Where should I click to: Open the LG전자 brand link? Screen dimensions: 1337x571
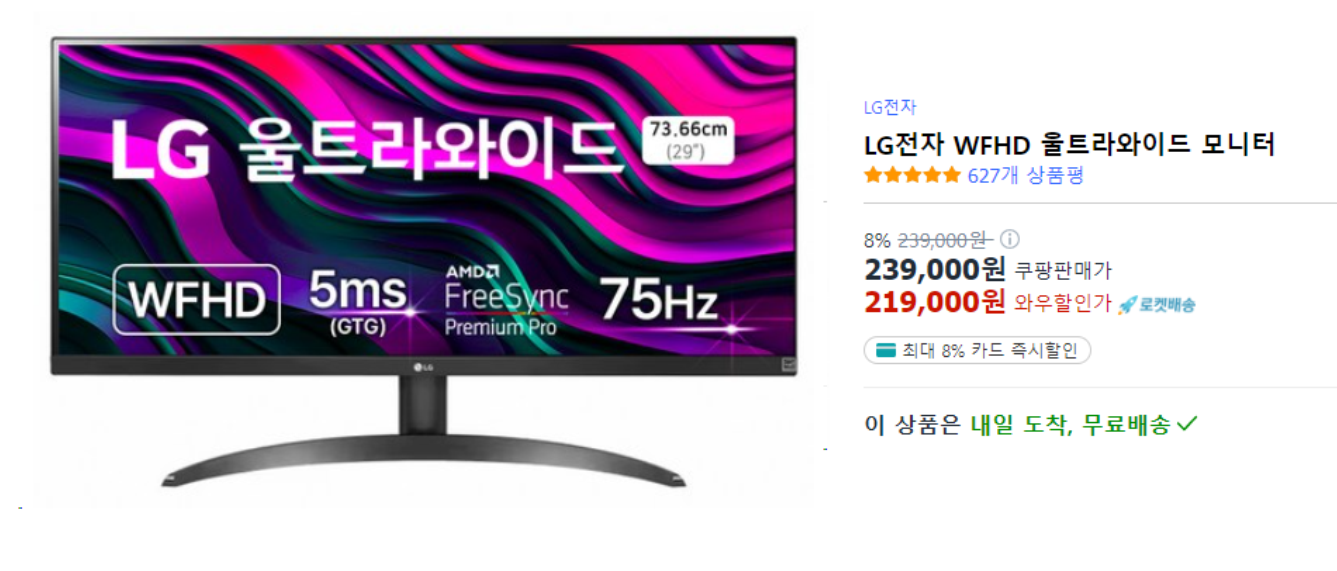pyautogui.click(x=890, y=107)
